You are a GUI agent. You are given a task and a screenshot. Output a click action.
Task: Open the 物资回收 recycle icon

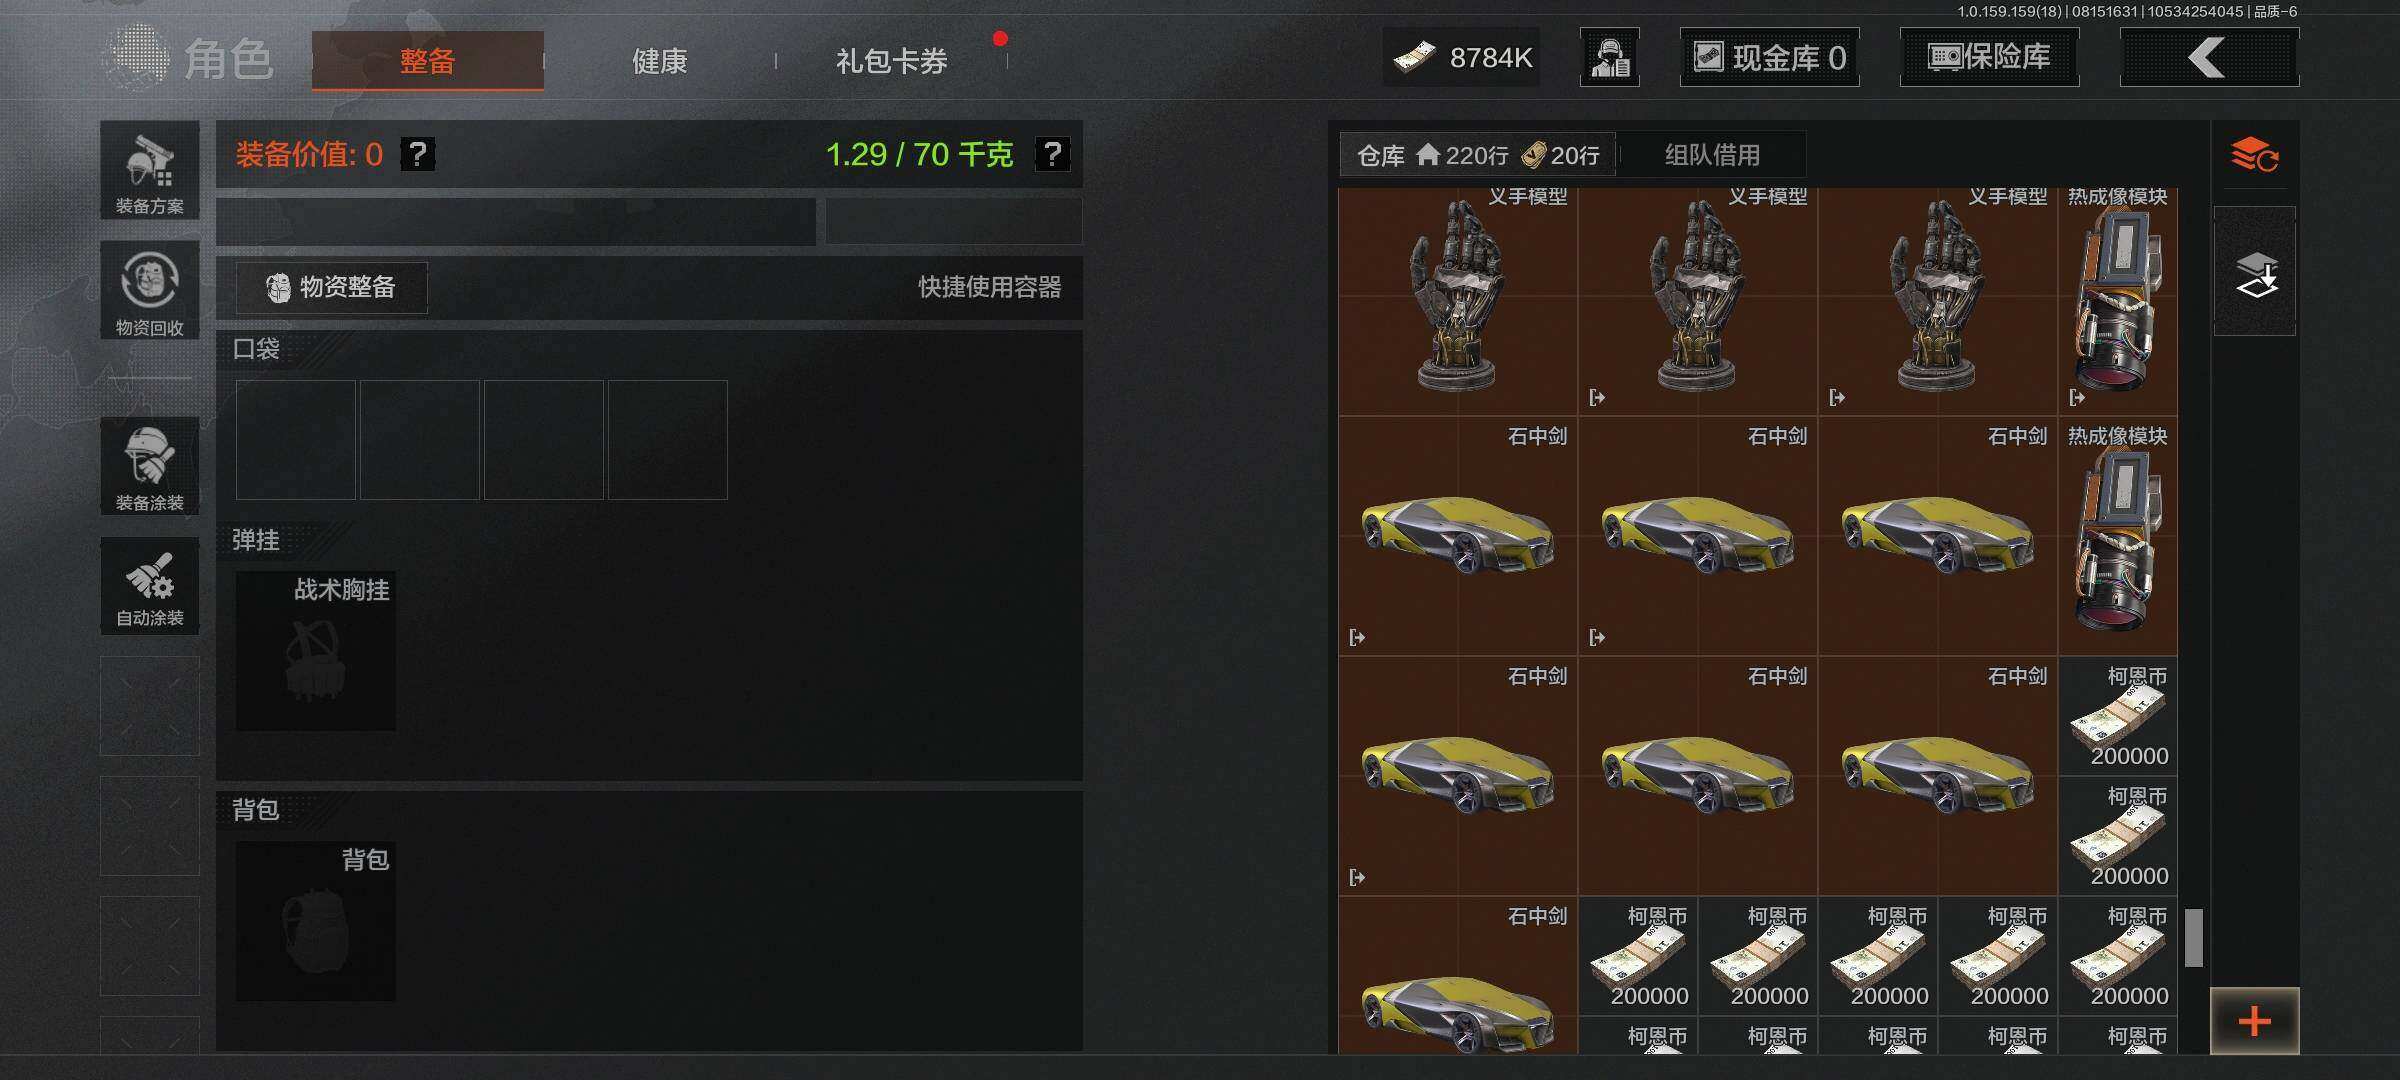point(149,290)
